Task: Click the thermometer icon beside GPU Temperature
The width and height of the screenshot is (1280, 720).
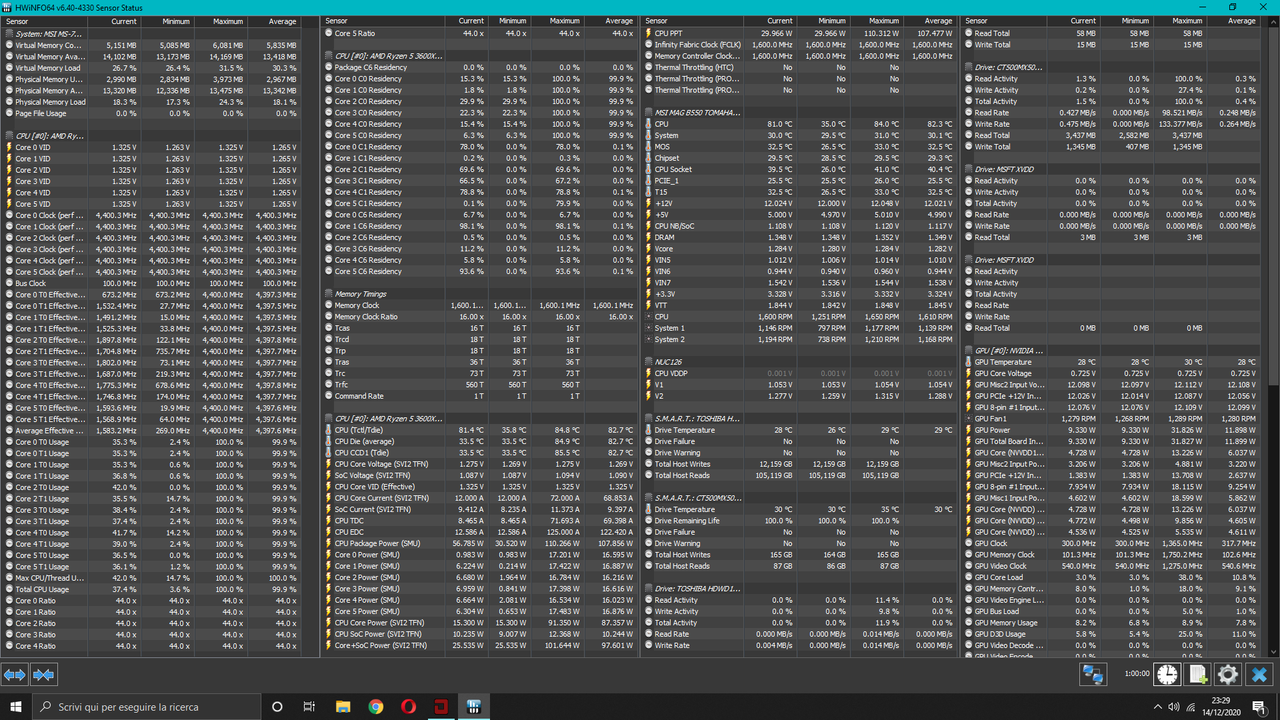Action: tap(969, 362)
